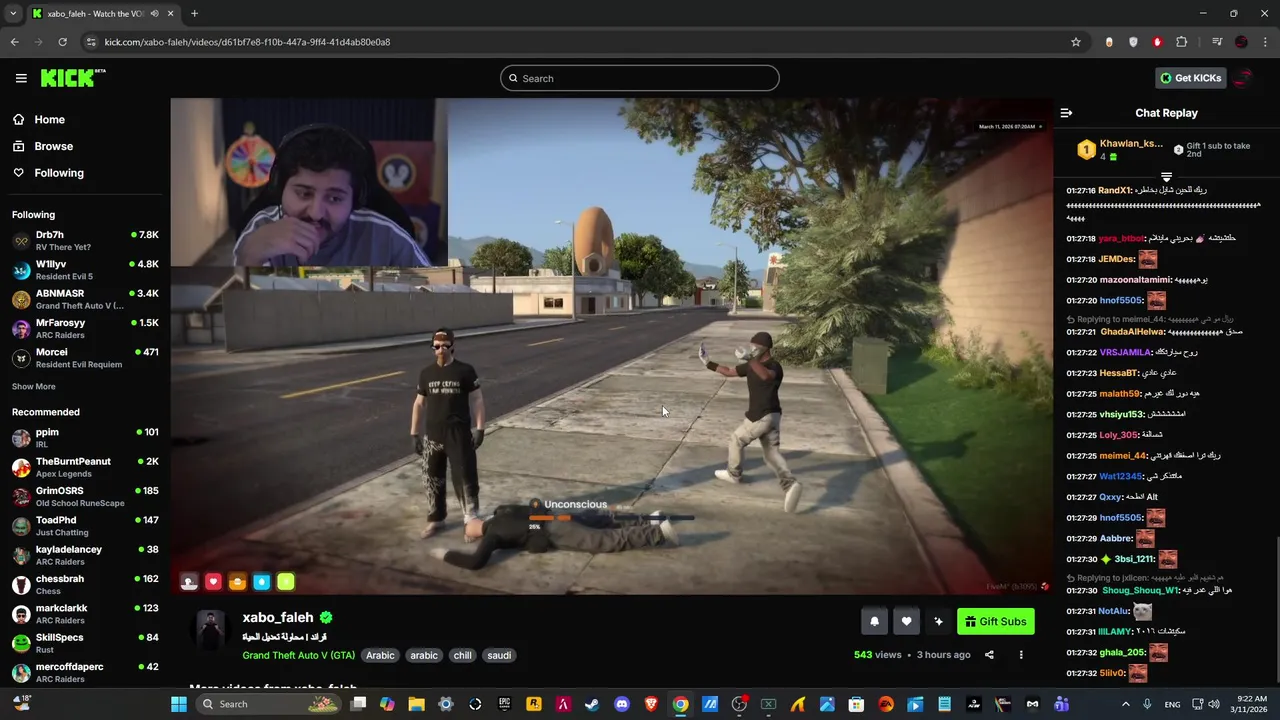Image resolution: width=1280 pixels, height=720 pixels.
Task: Reload the browser page
Action: click(62, 42)
